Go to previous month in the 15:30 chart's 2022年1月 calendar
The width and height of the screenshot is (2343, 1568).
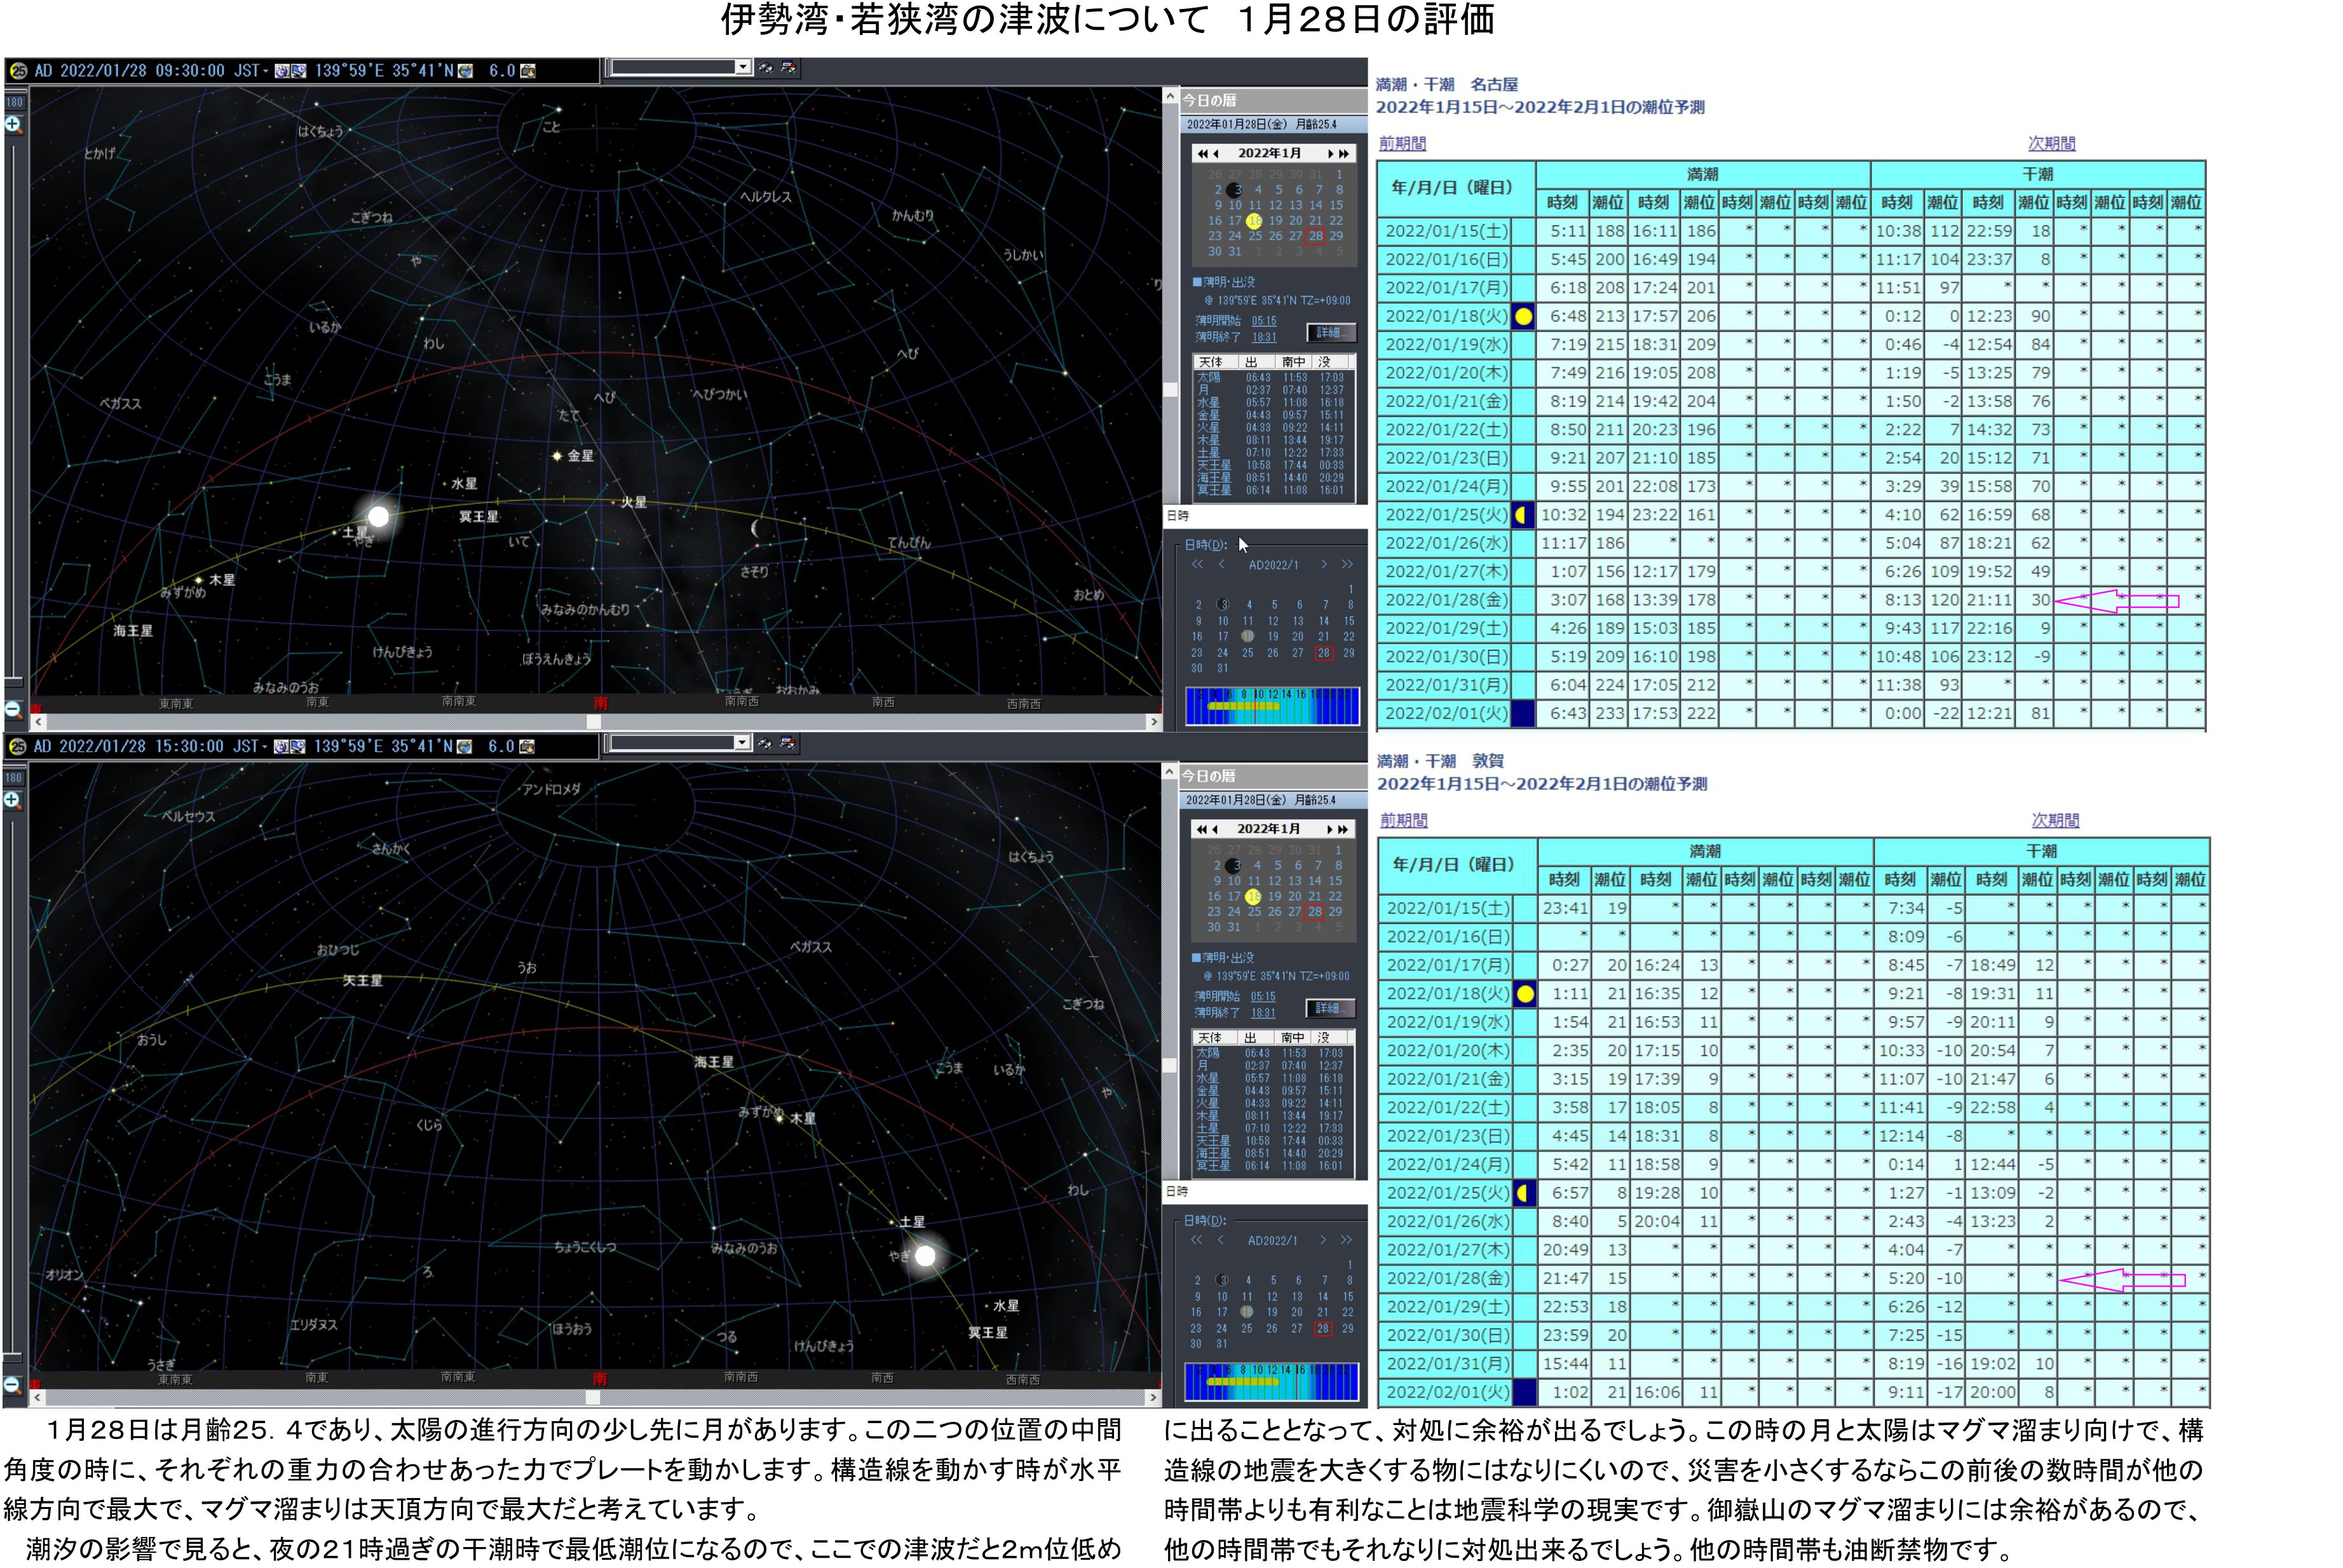(1215, 829)
